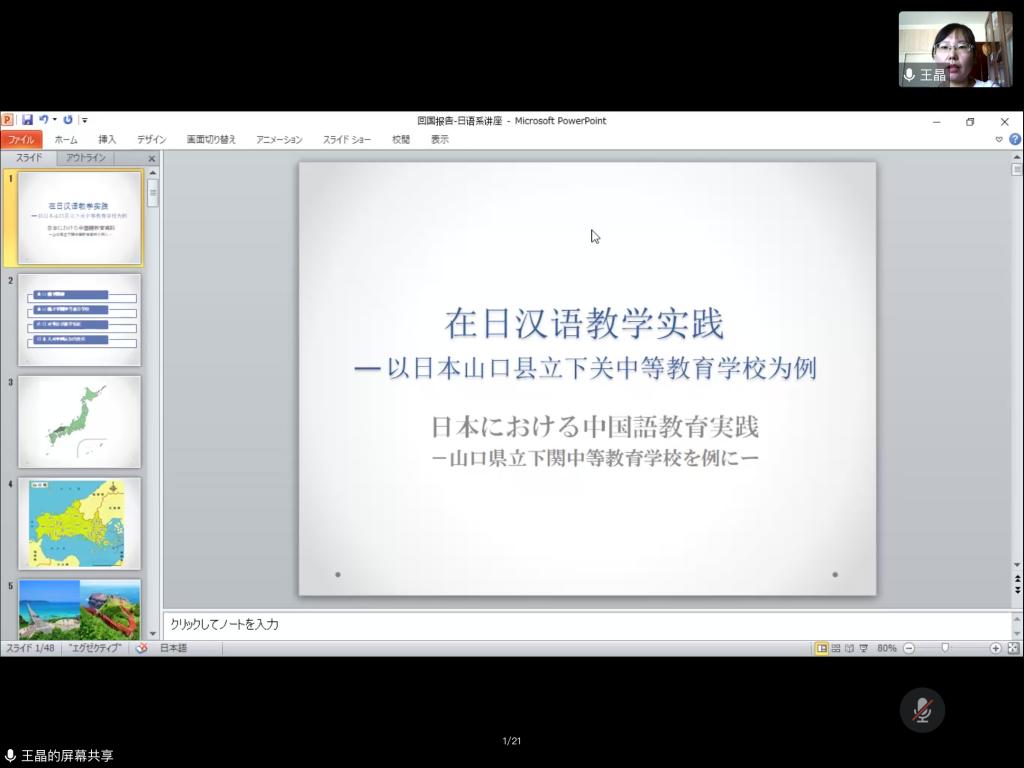This screenshot has width=1024, height=768.
Task: Click the spell check icon in status bar
Action: point(142,648)
